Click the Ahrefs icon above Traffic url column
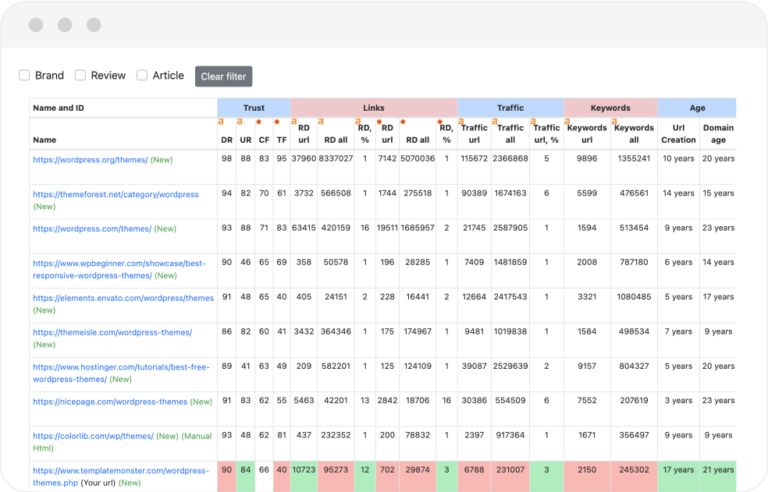The image size is (768, 492). (x=462, y=122)
